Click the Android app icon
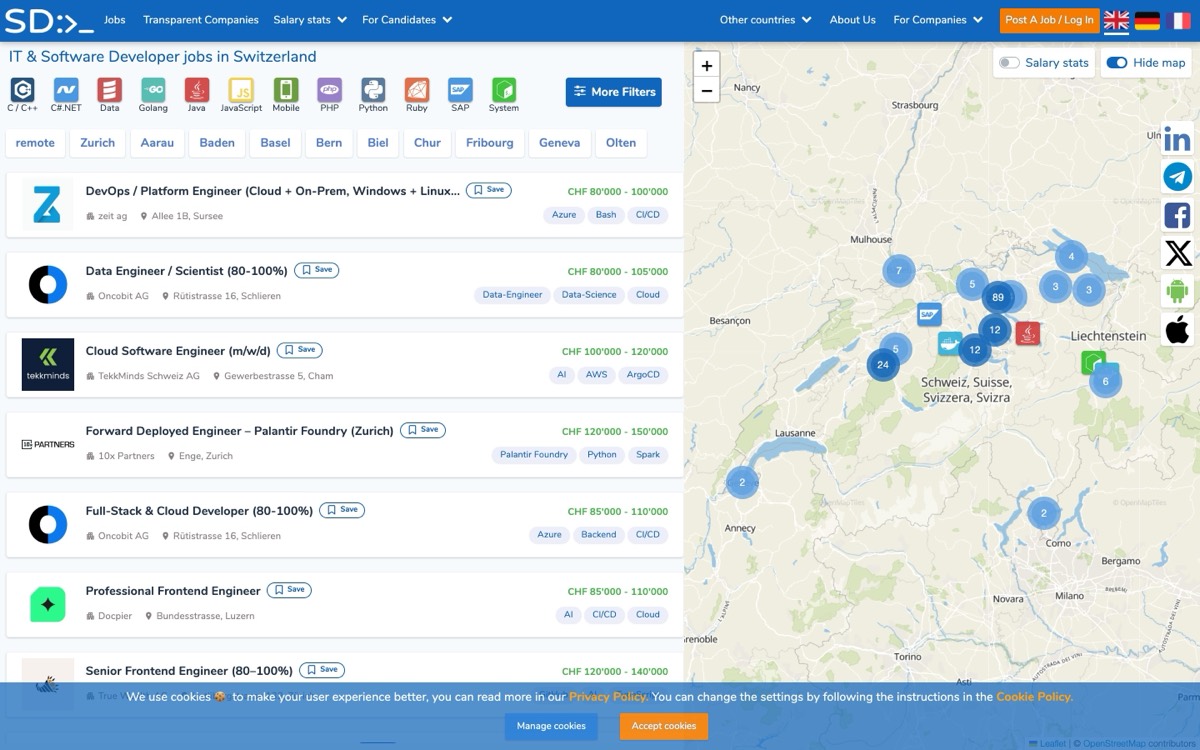This screenshot has width=1200, height=750. coord(1177,291)
